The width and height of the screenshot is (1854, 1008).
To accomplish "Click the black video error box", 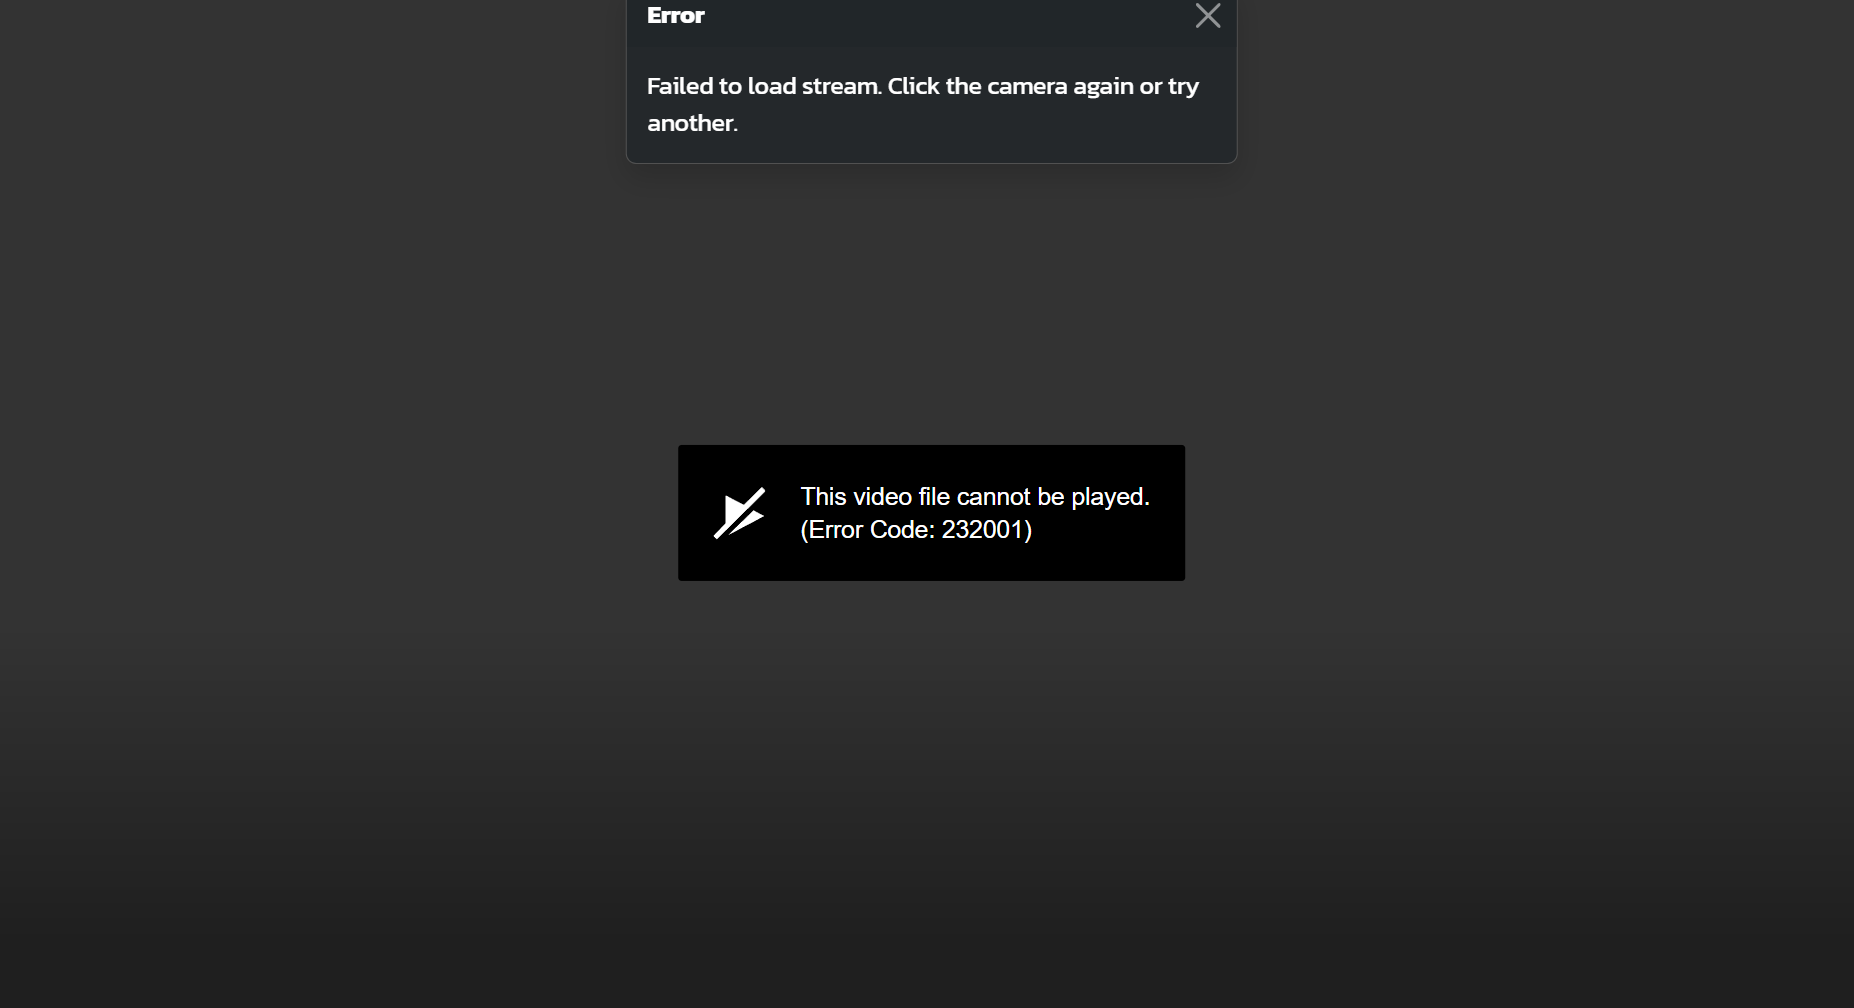I will (931, 513).
